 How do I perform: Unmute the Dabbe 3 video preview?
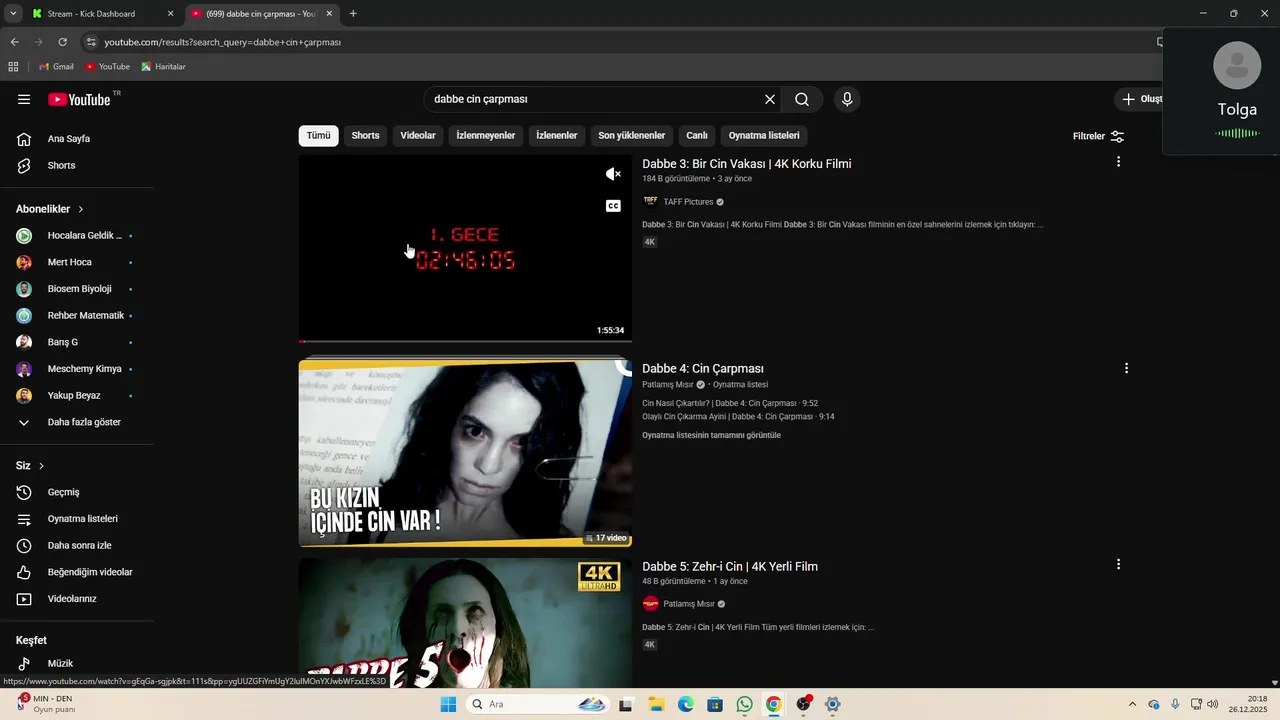click(x=613, y=174)
